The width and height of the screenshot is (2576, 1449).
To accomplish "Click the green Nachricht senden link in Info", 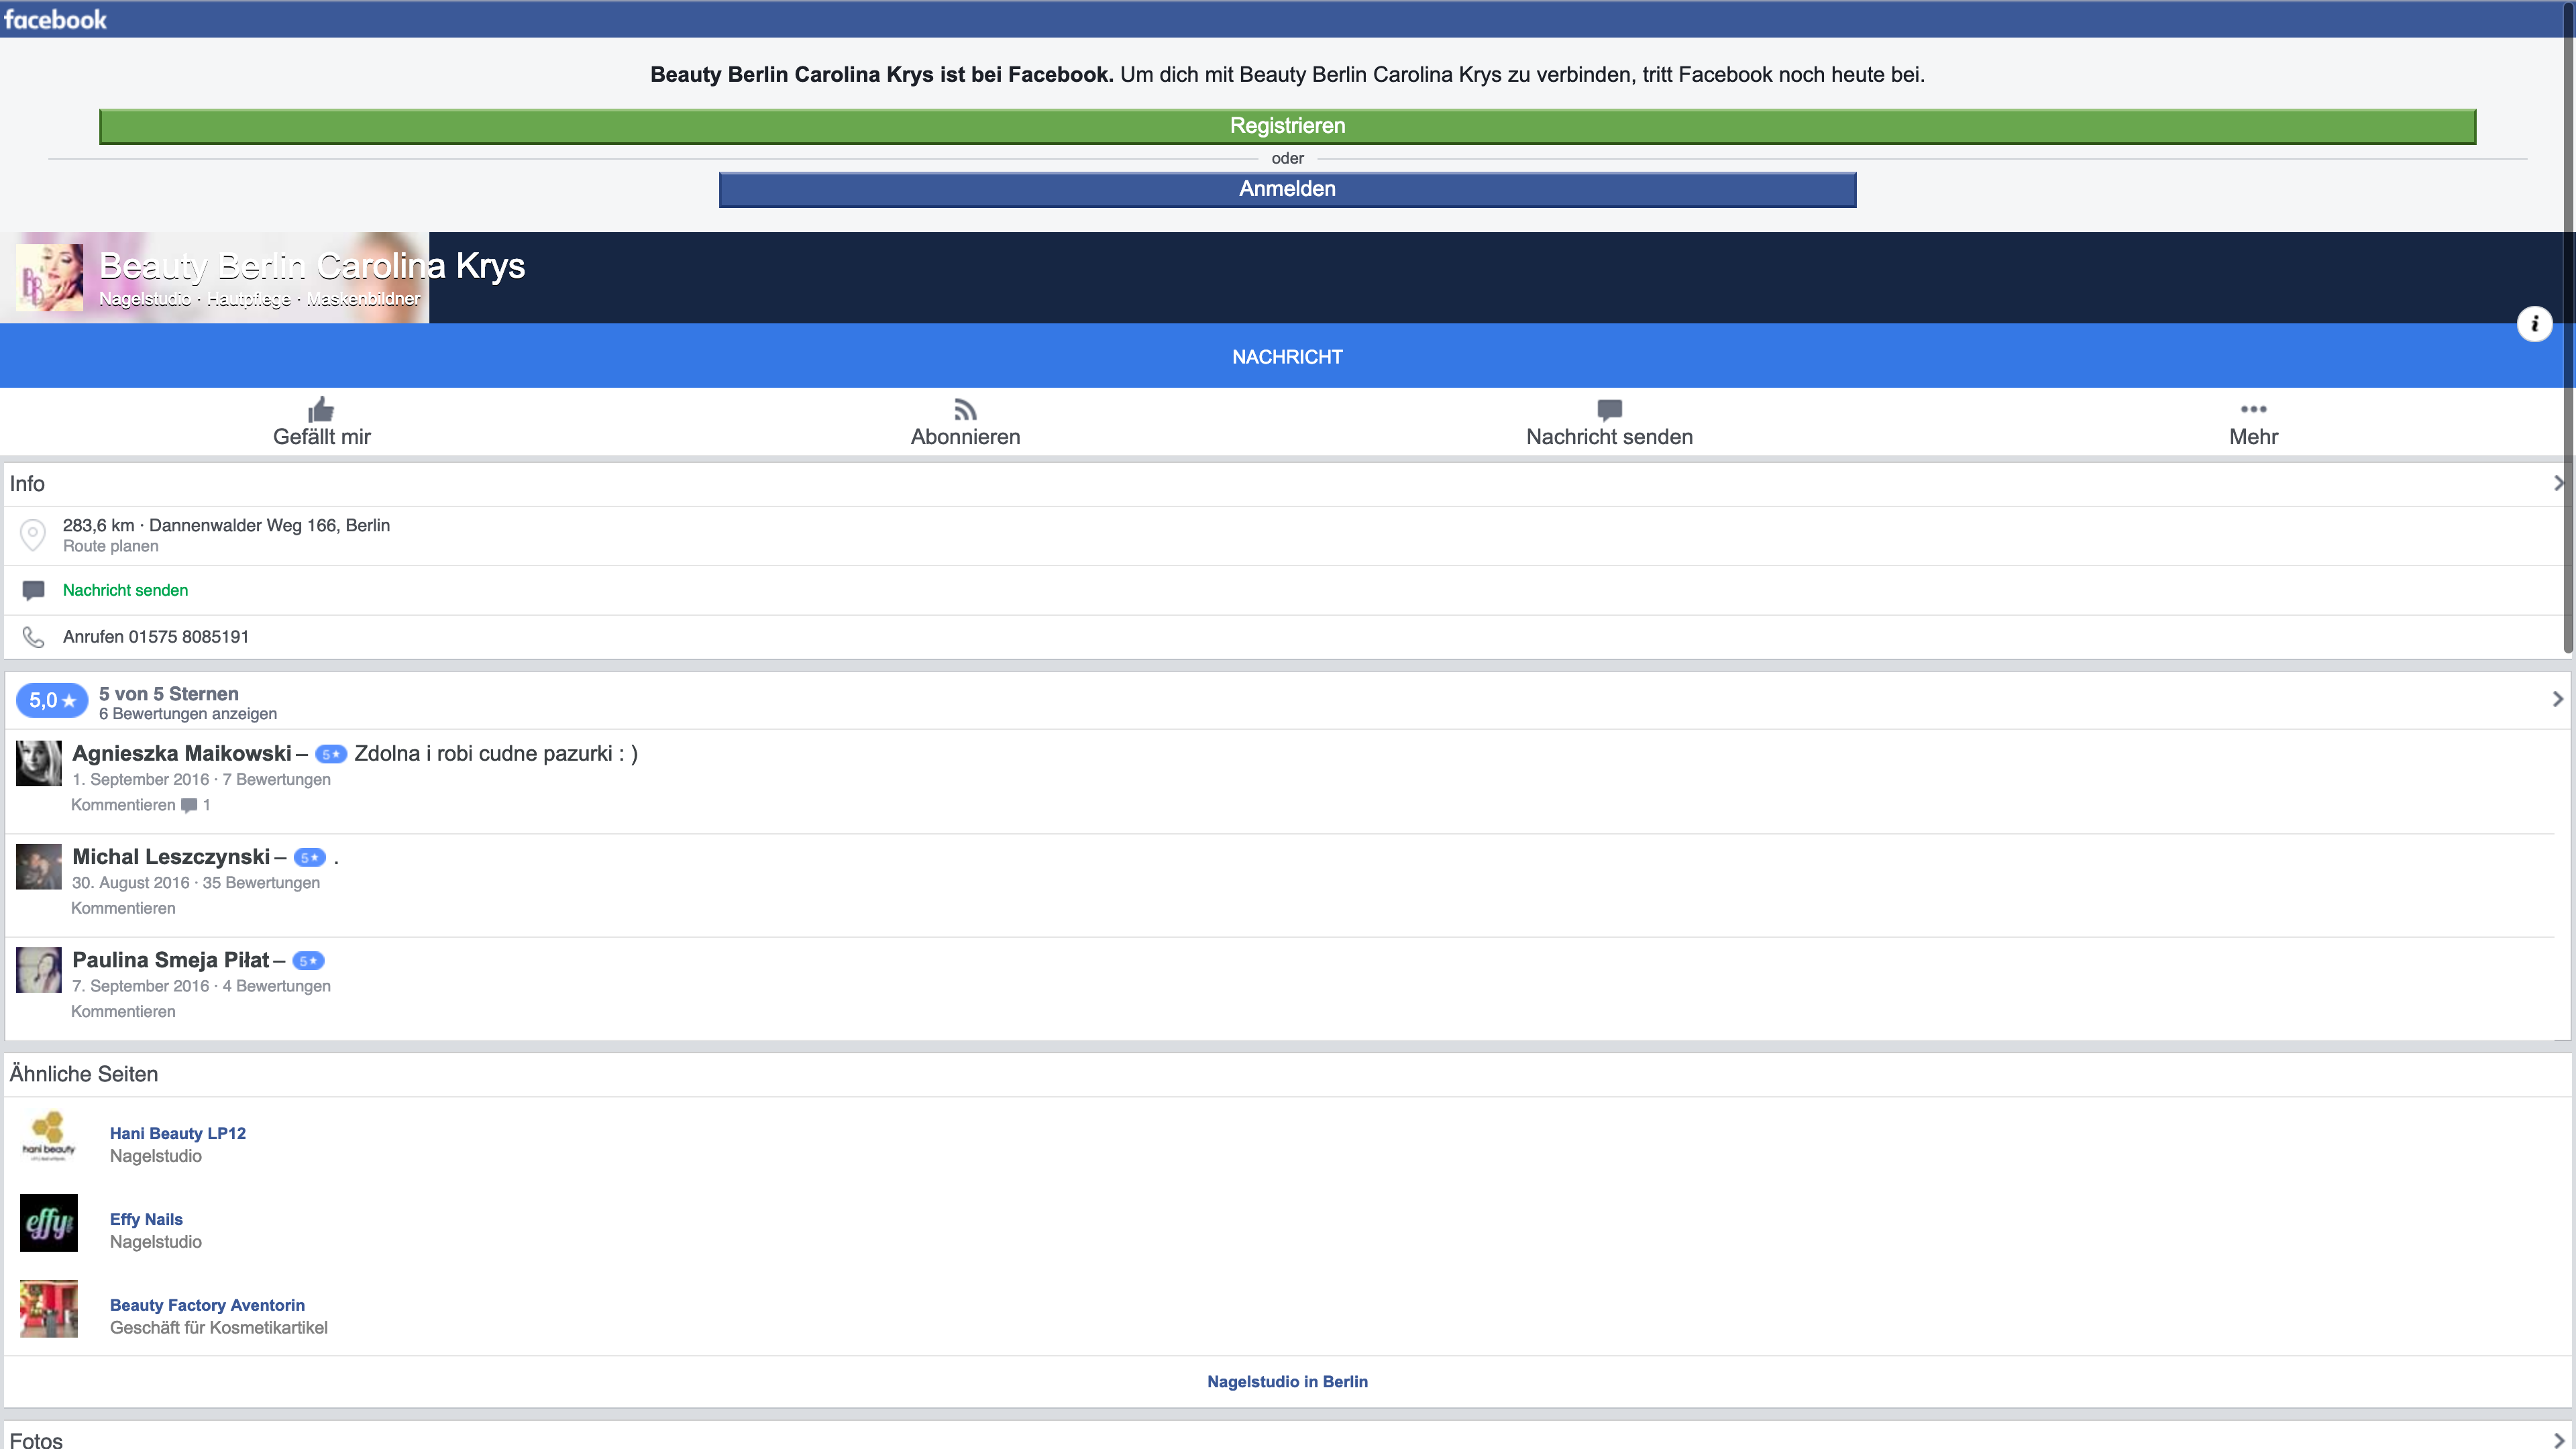I will pyautogui.click(x=125, y=590).
